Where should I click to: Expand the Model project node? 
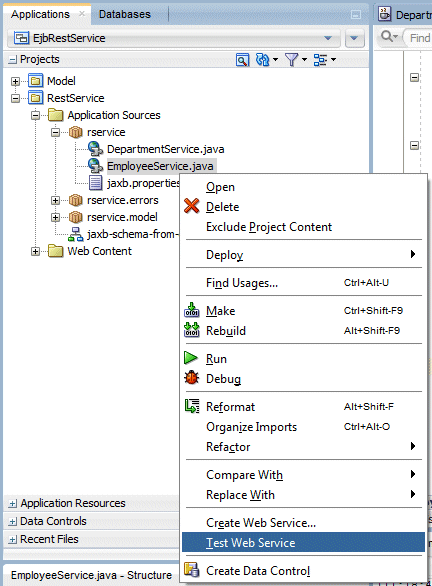(15, 81)
